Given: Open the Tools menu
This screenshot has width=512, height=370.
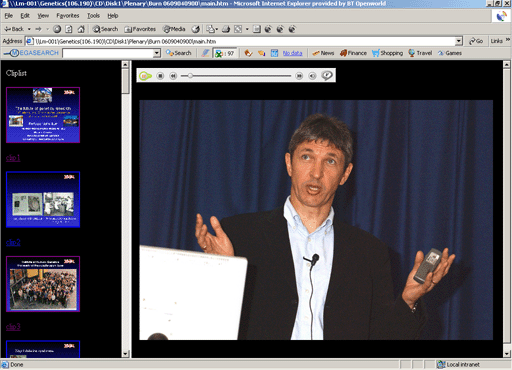Looking at the screenshot, I should pos(93,16).
